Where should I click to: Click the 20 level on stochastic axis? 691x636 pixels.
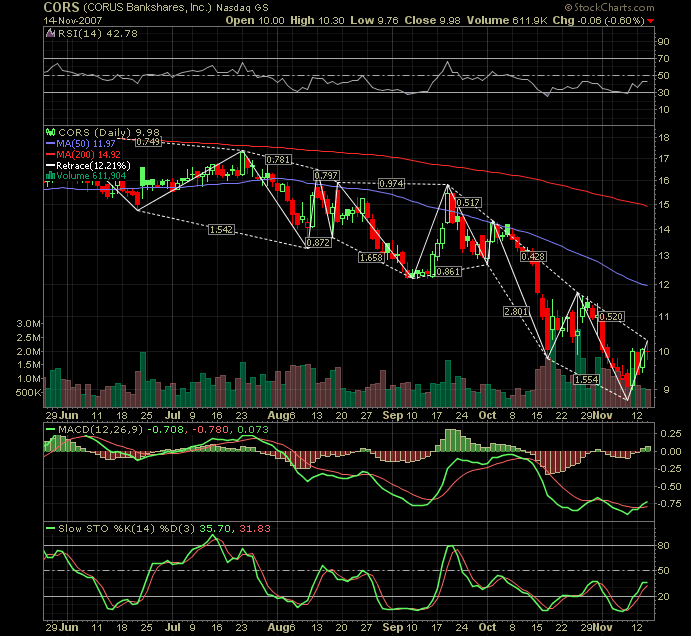pyautogui.click(x=664, y=597)
